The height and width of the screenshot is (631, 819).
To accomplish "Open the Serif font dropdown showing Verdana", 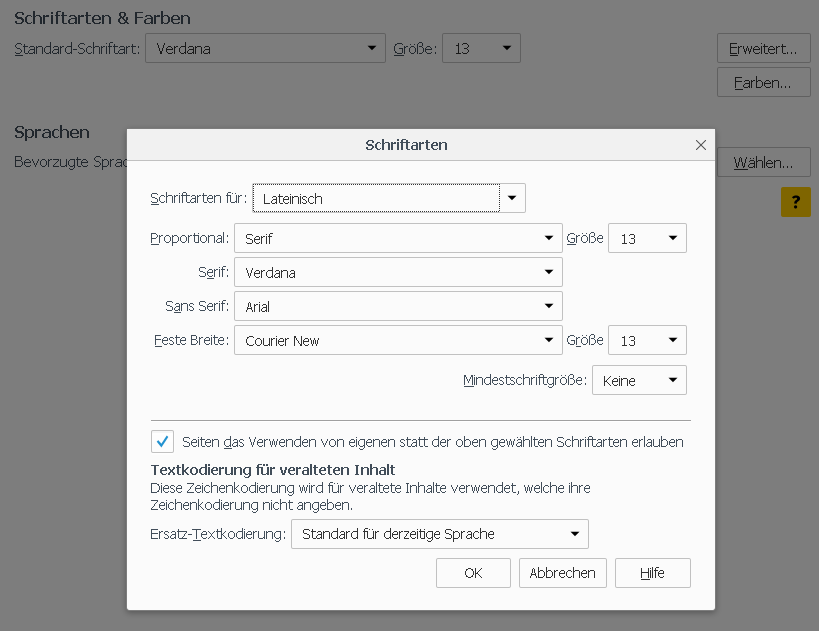I will click(x=397, y=272).
